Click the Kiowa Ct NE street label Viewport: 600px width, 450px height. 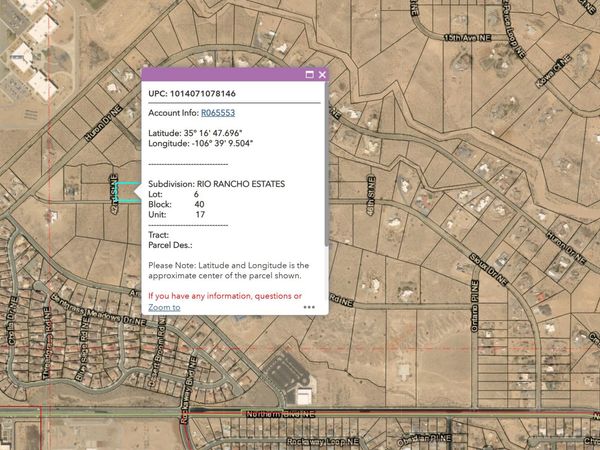(x=553, y=71)
